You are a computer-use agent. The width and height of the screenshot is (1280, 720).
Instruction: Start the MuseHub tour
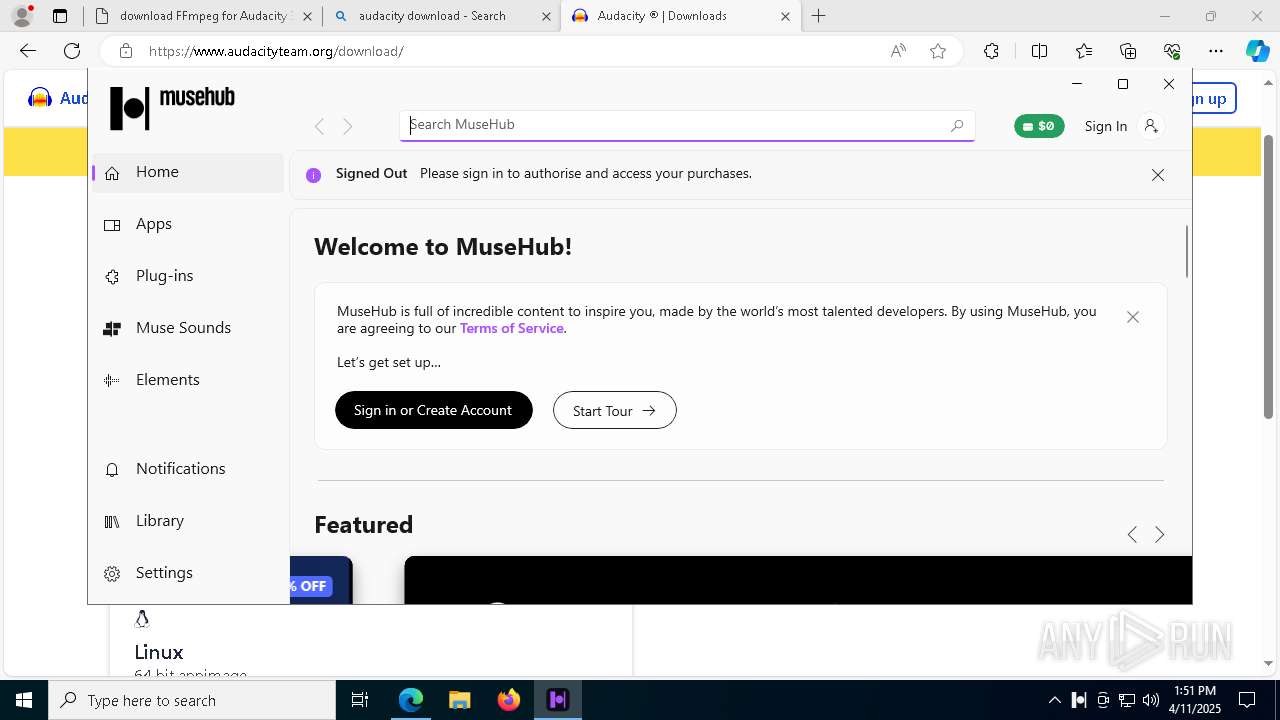pos(615,410)
